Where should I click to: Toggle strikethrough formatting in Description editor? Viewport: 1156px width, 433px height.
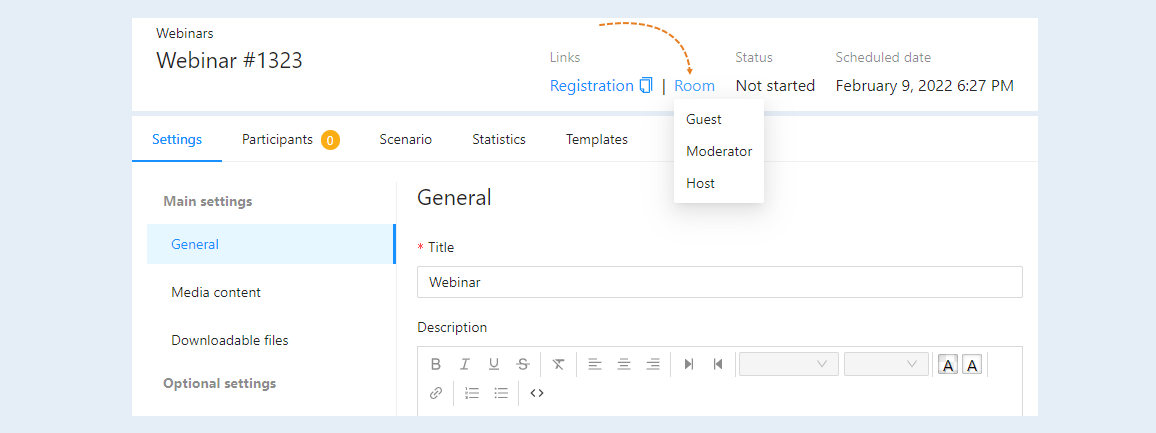point(523,364)
